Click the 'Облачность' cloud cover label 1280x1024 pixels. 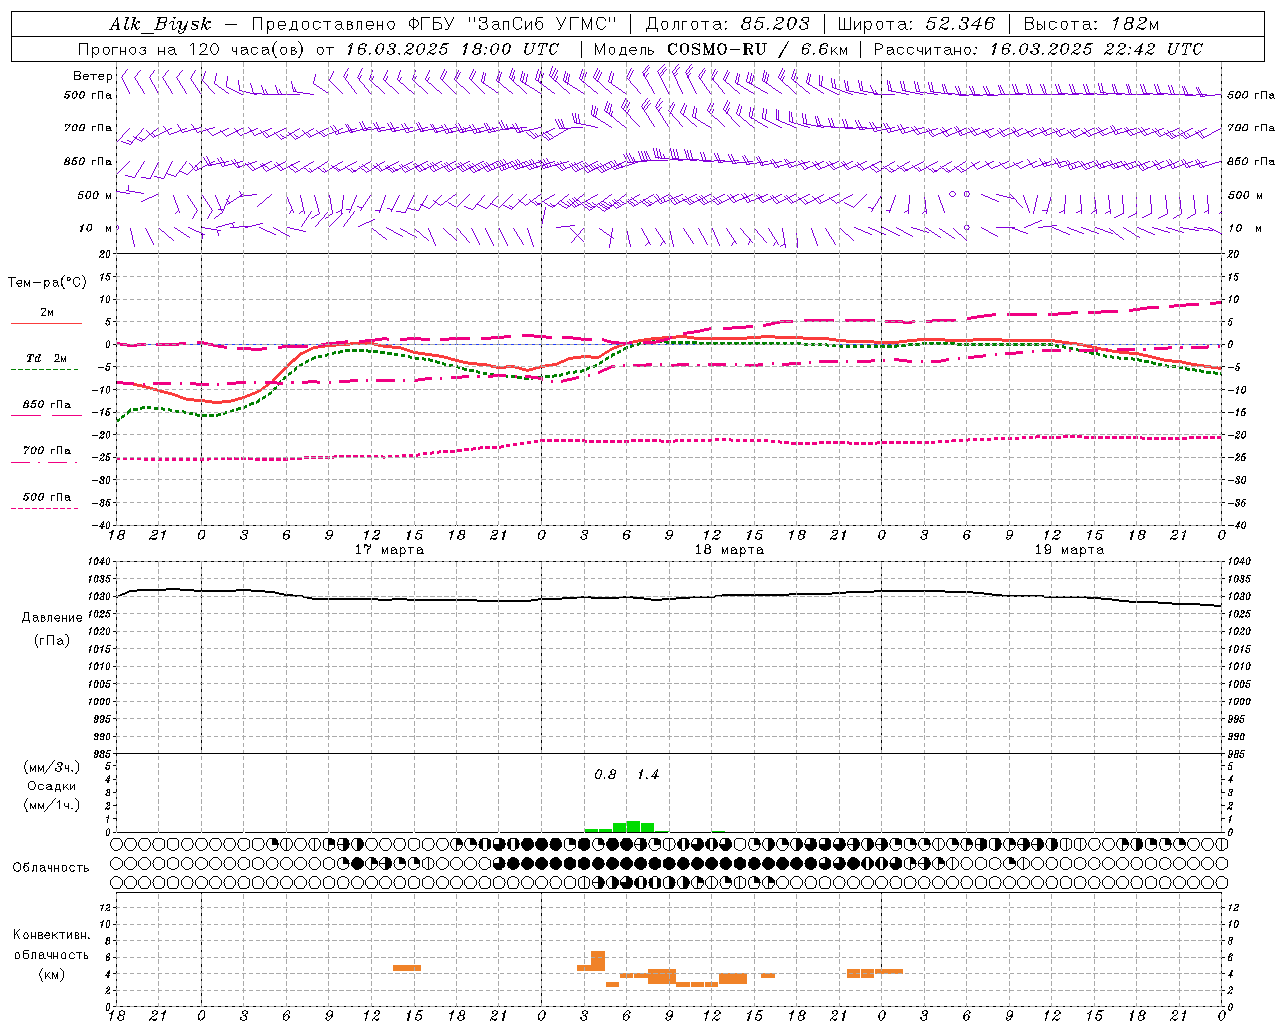click(51, 867)
